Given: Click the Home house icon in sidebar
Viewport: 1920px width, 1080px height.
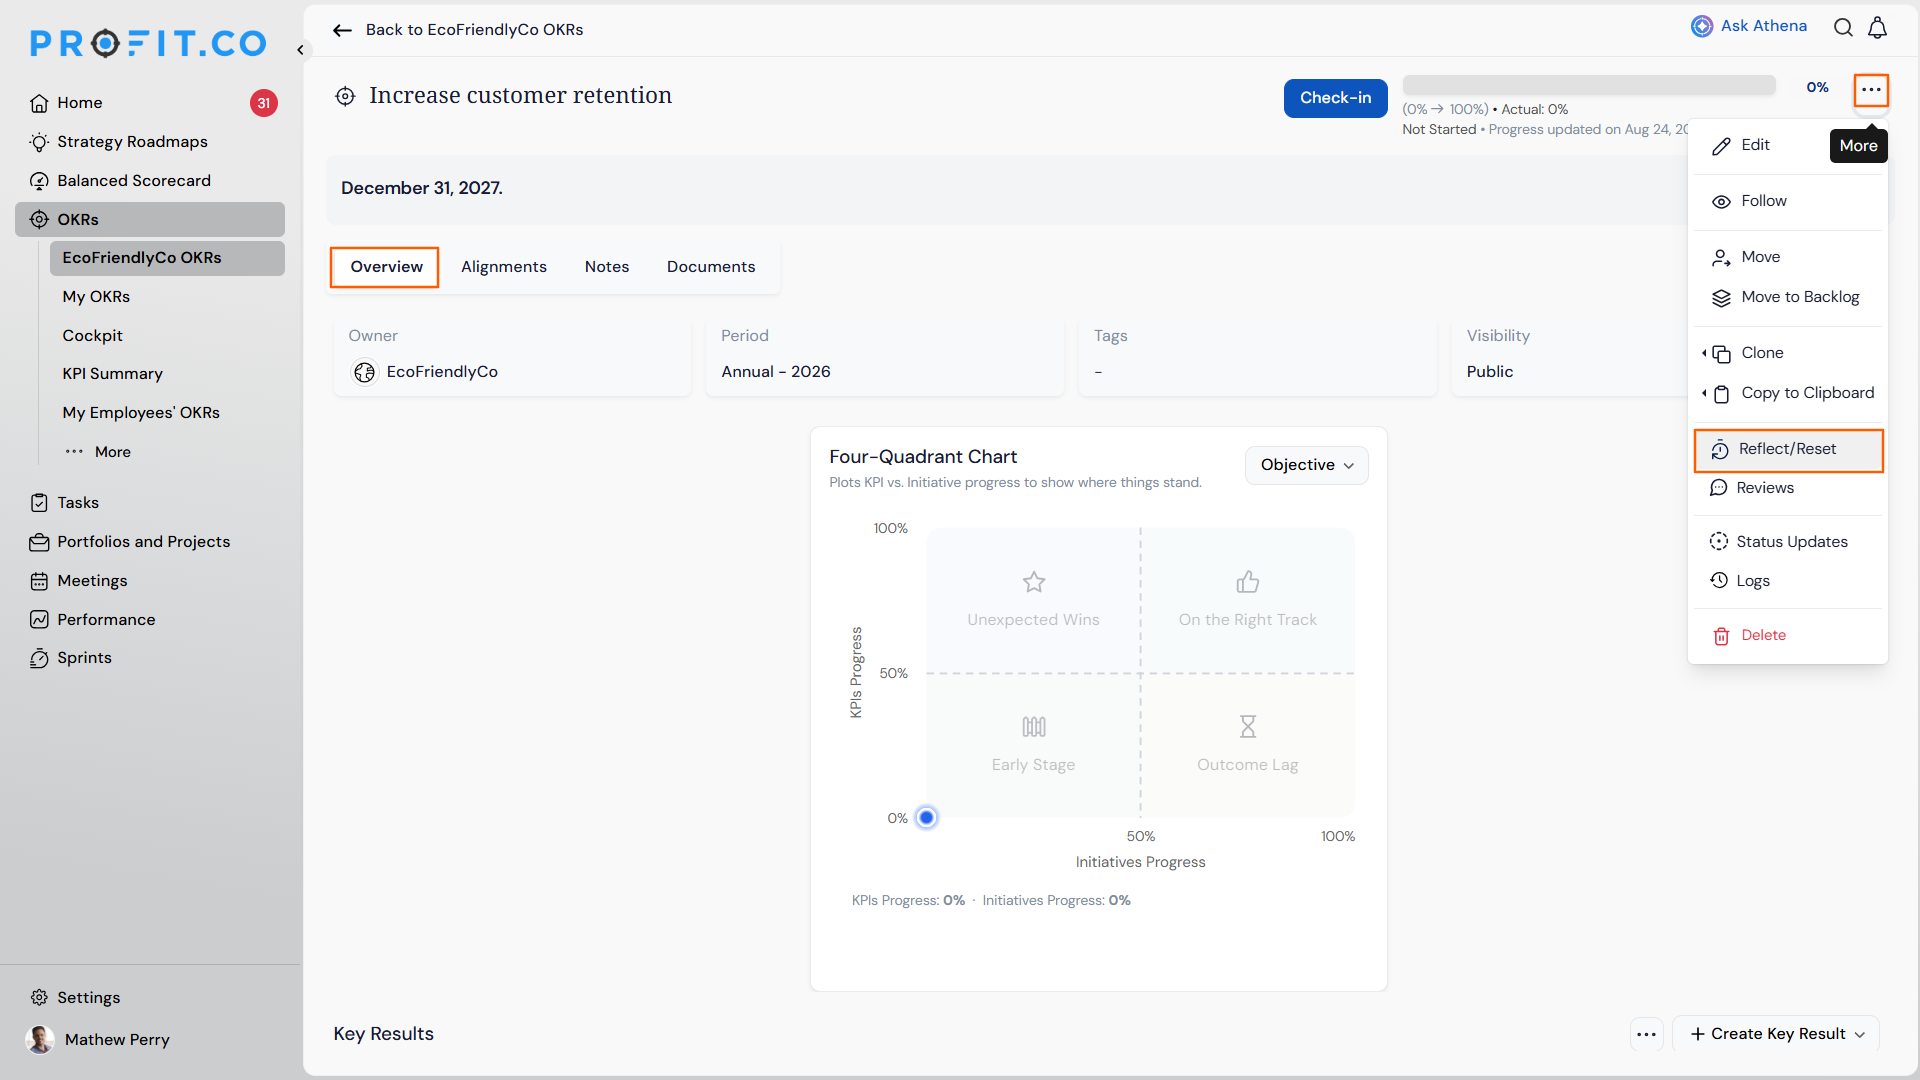Looking at the screenshot, I should point(39,103).
